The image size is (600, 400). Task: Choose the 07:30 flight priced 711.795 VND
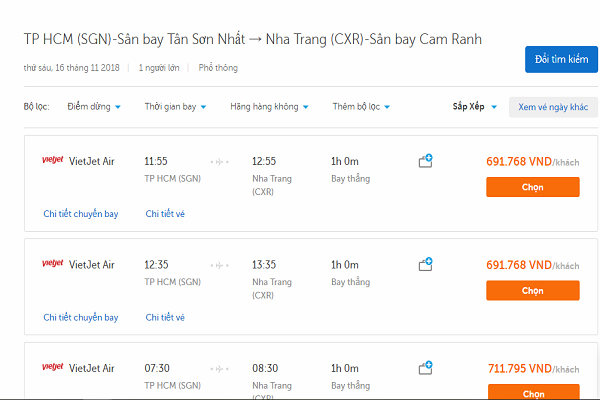coord(533,392)
